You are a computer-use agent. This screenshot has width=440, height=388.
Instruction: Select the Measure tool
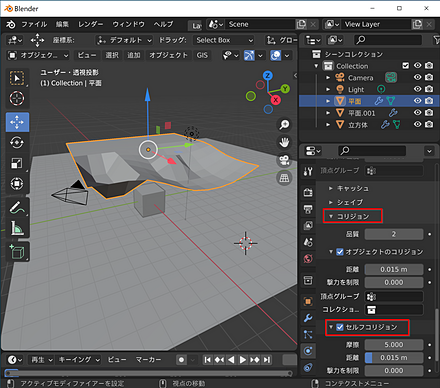(x=17, y=228)
